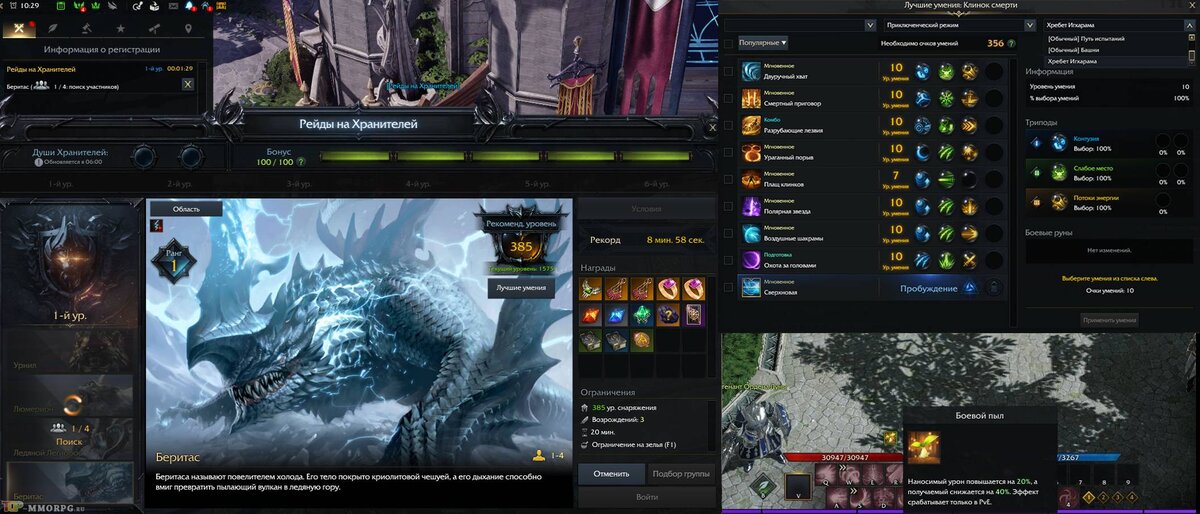
Task: Select Беритас in guardian list
Action: tap(68, 482)
